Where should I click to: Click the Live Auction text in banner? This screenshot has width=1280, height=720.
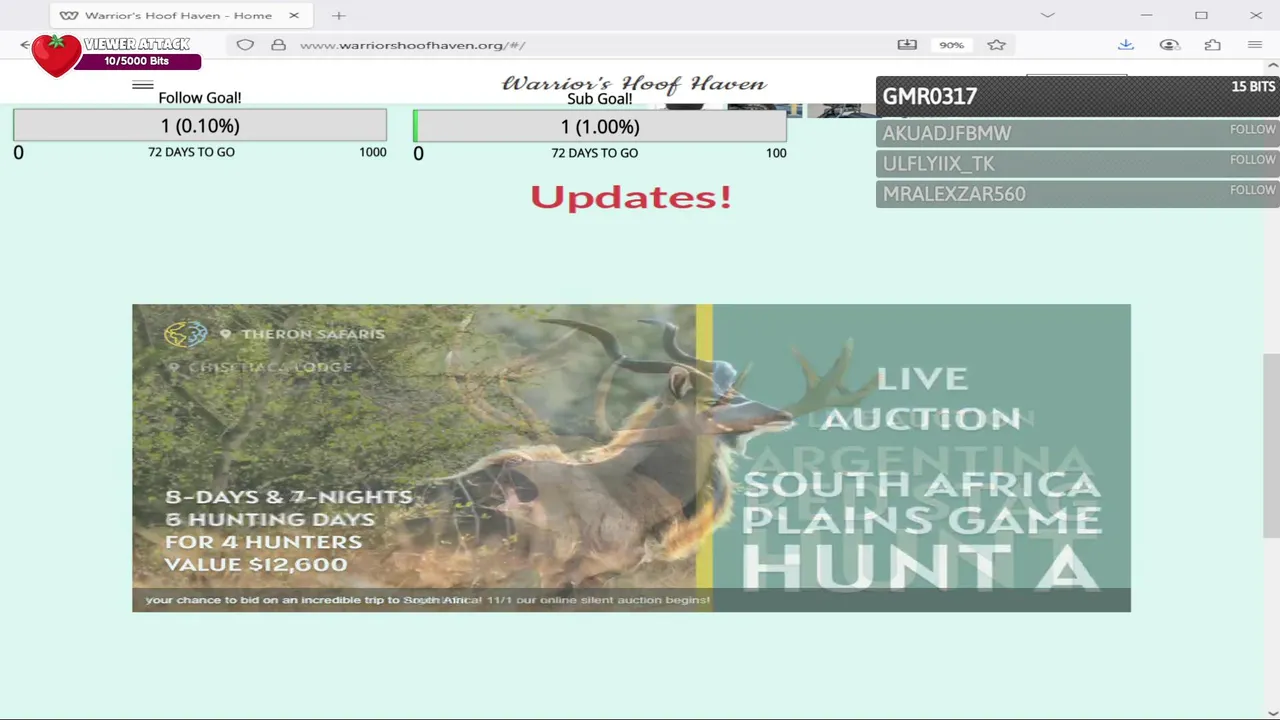pos(920,398)
